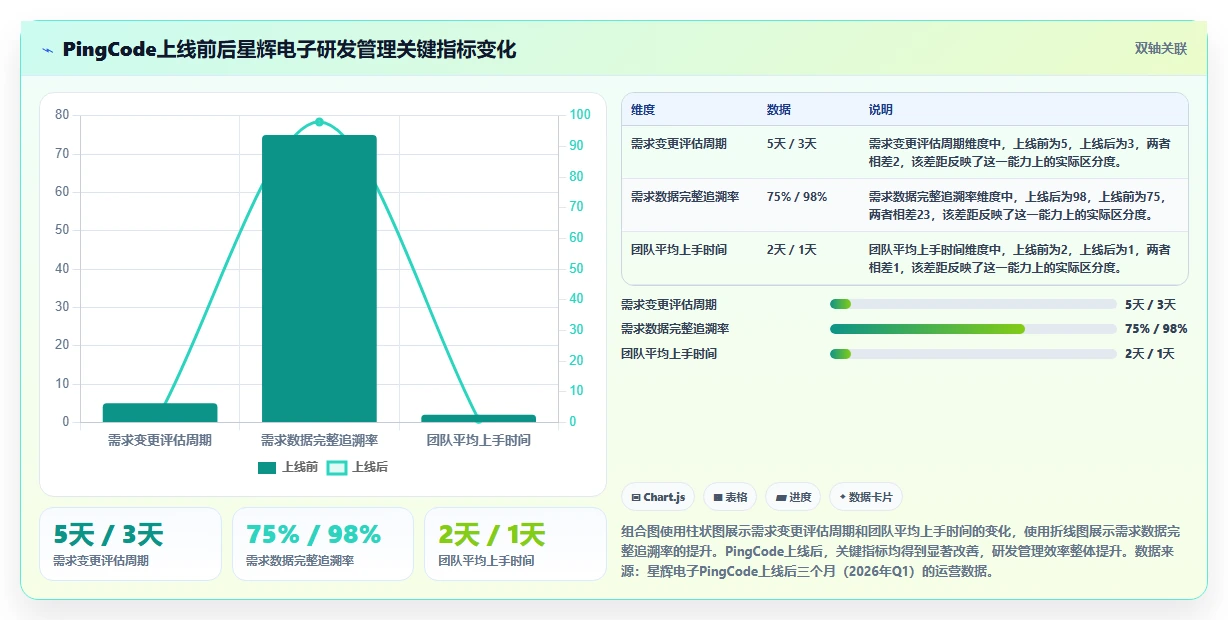Click the 2天 / 1天 table data cell
The width and height of the screenshot is (1228, 620).
791,250
